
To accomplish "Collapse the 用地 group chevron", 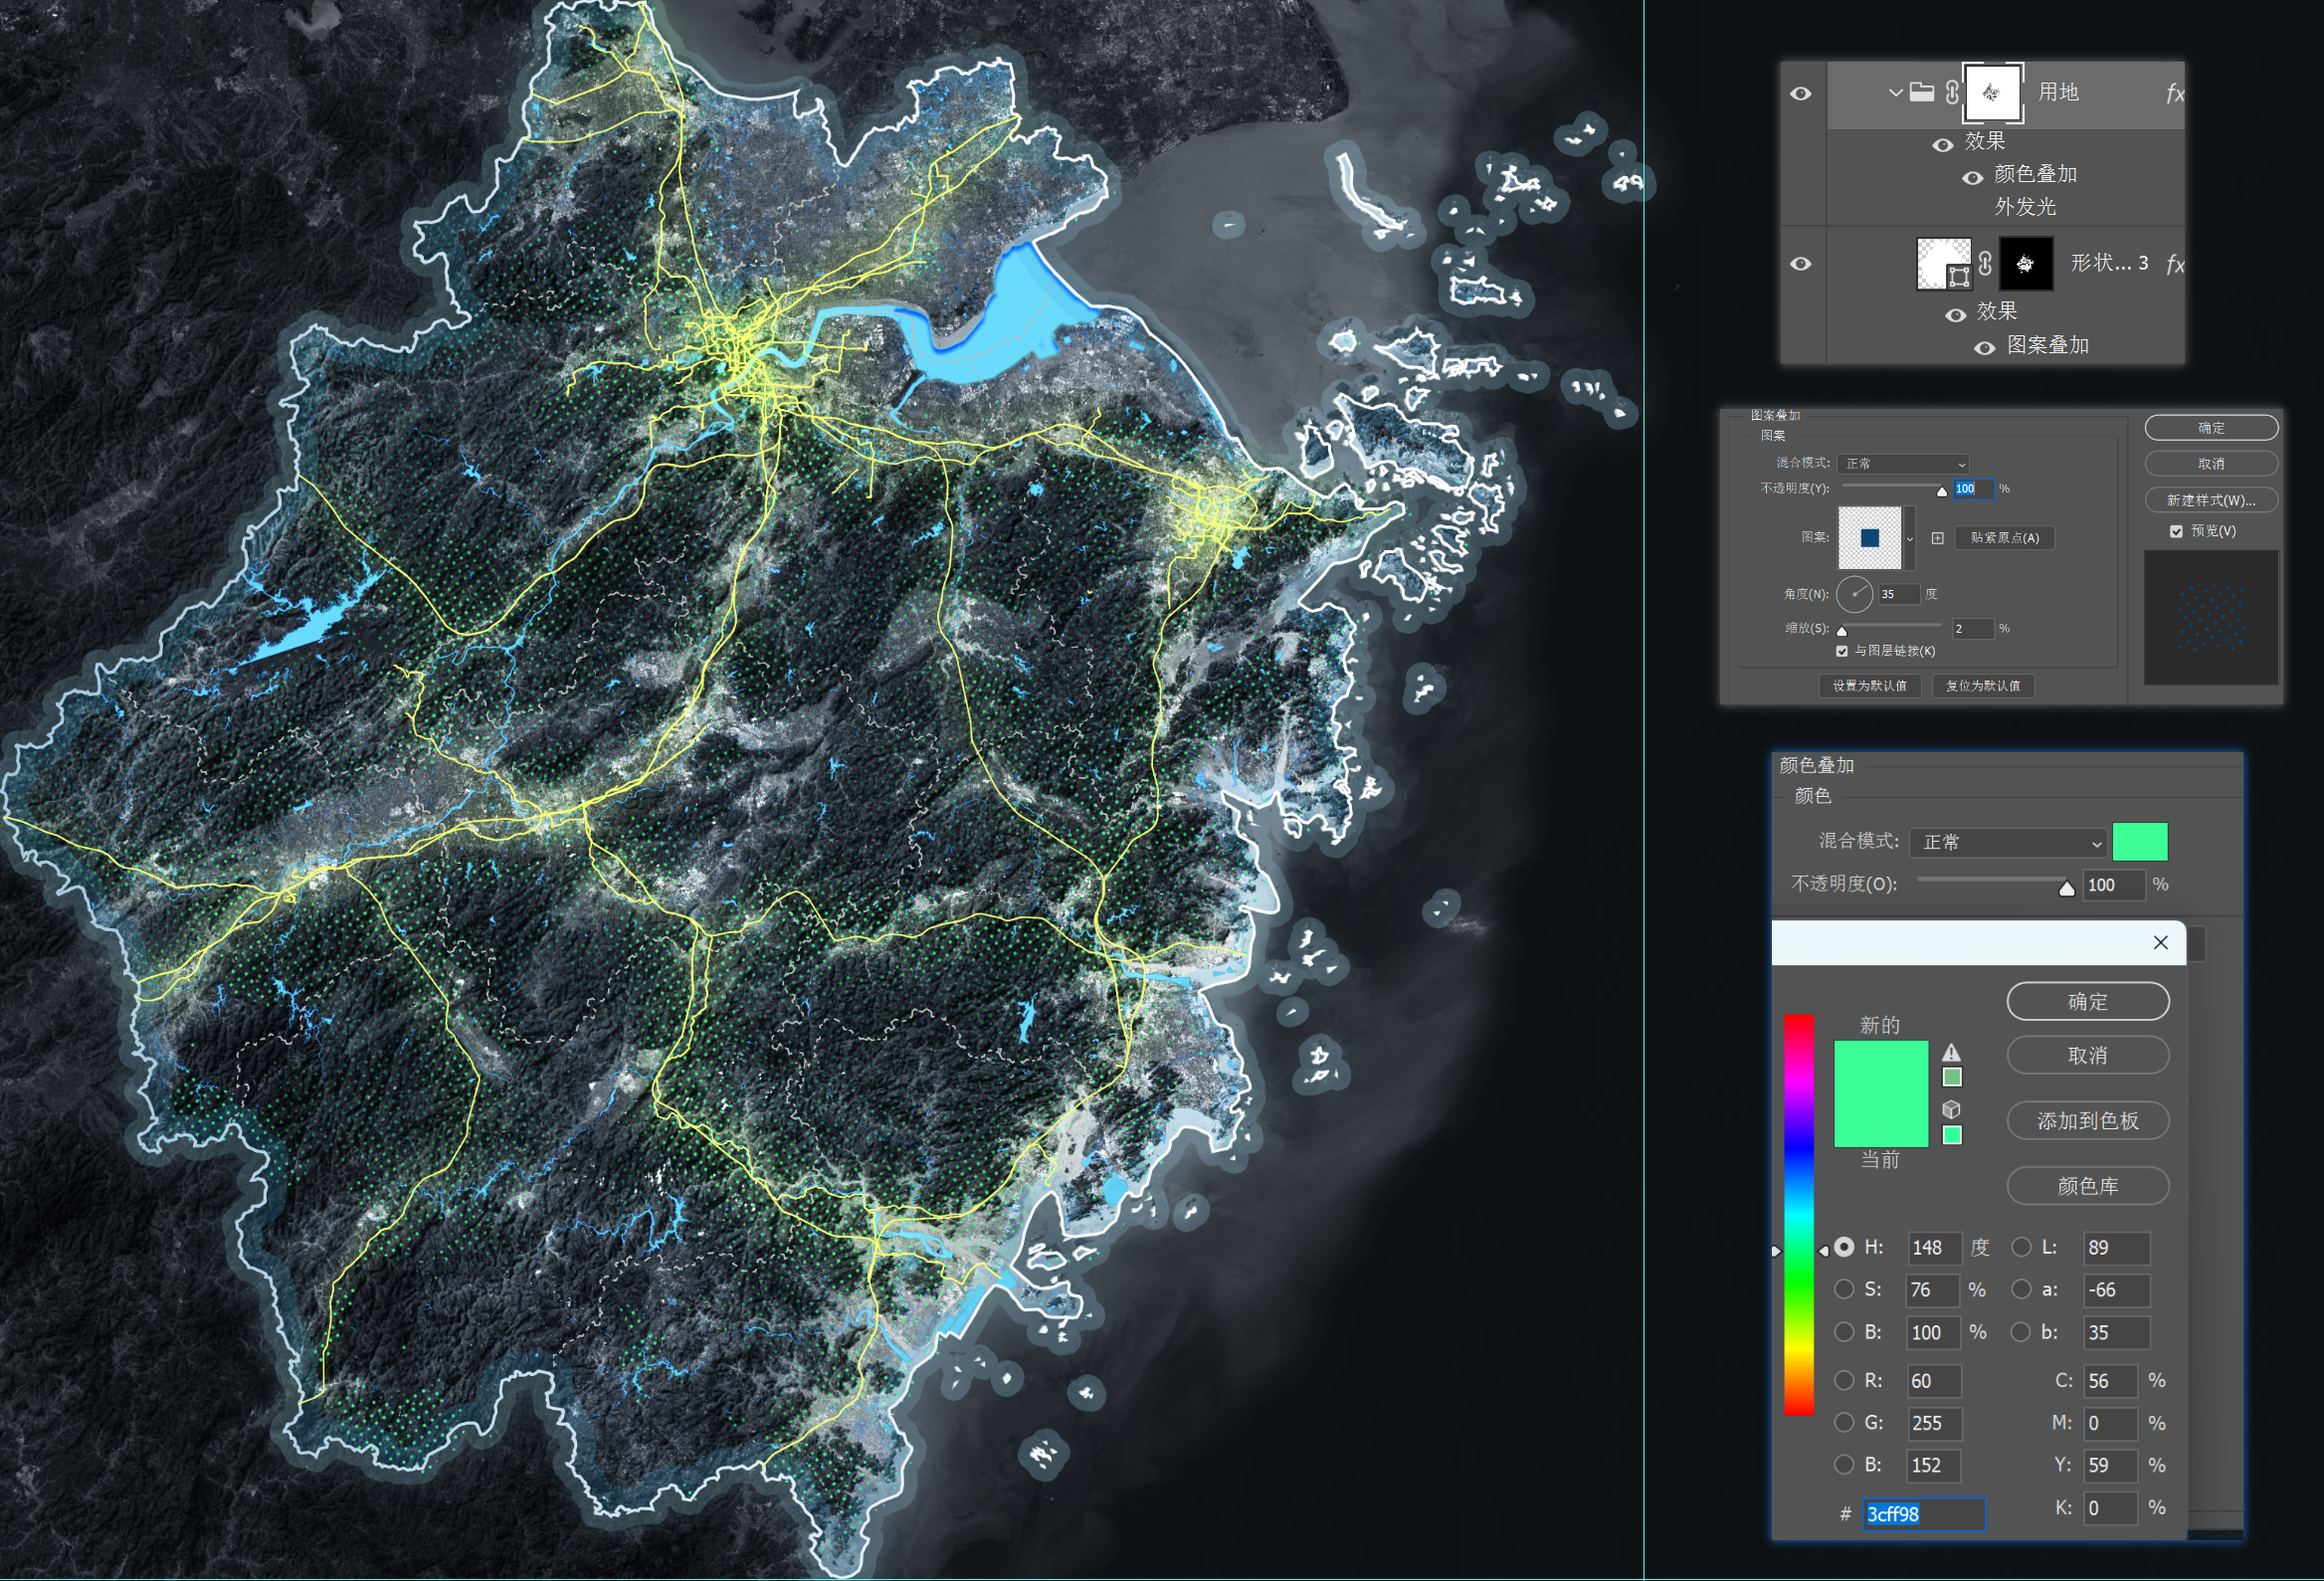I will tap(1895, 92).
